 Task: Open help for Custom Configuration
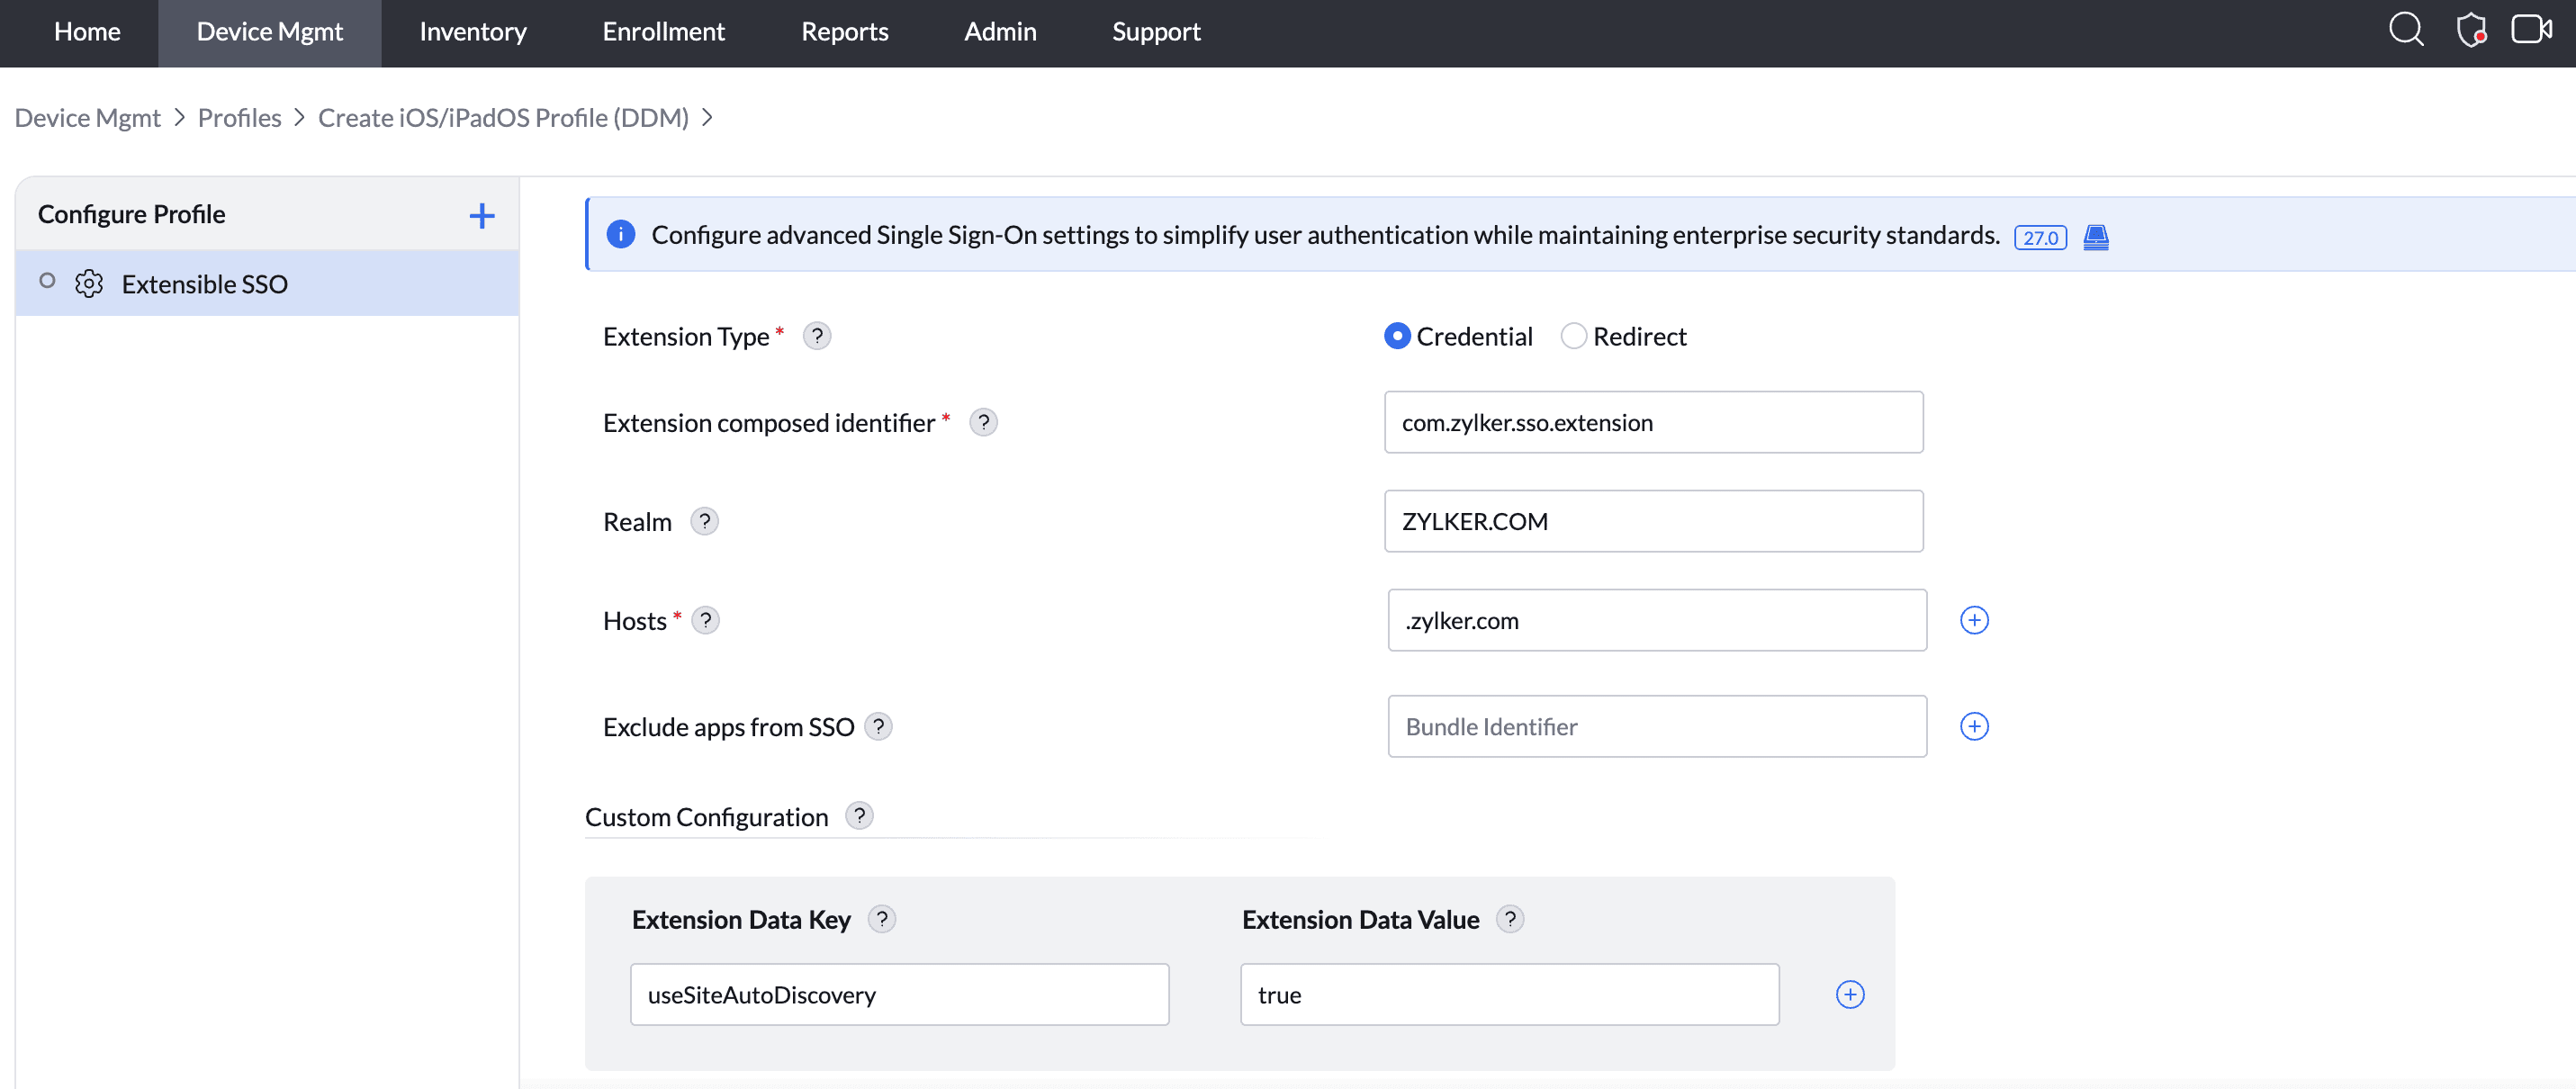pyautogui.click(x=860, y=816)
